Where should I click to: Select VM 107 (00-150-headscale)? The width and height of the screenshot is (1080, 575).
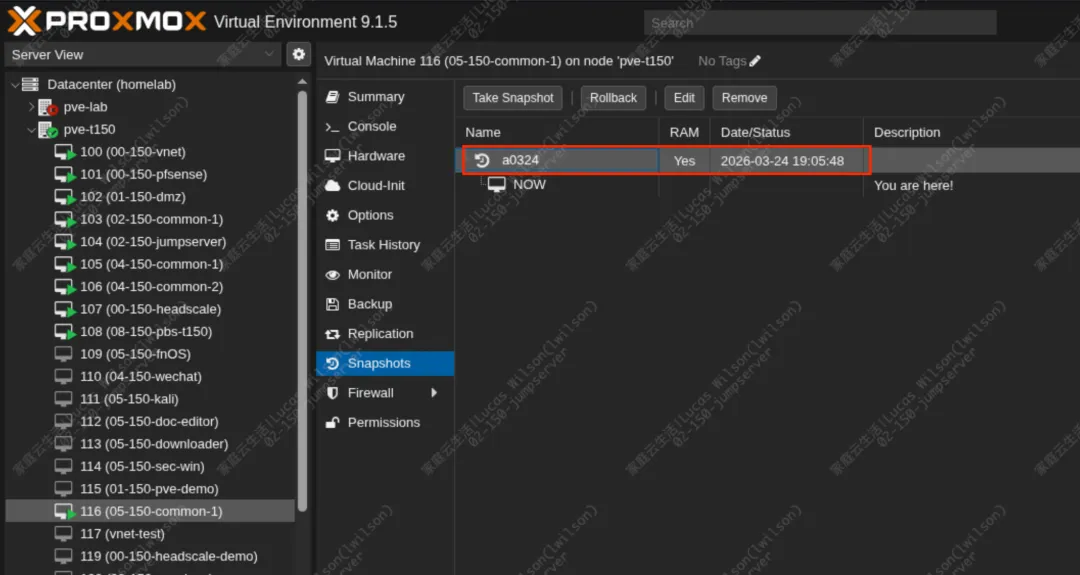click(151, 309)
